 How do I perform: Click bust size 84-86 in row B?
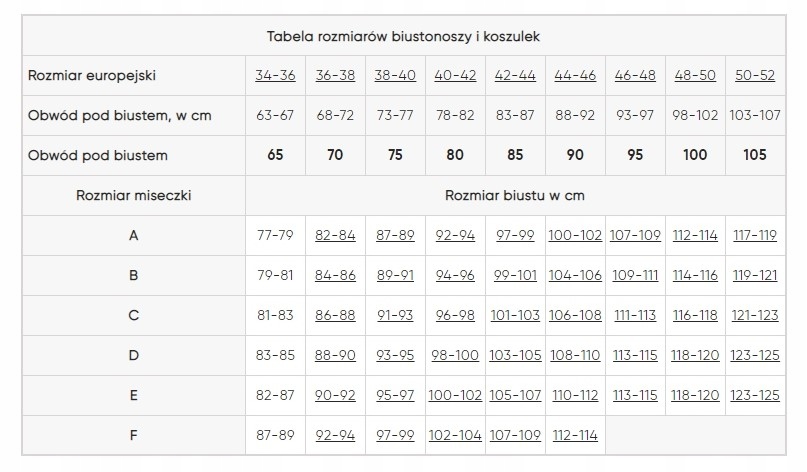[335, 276]
